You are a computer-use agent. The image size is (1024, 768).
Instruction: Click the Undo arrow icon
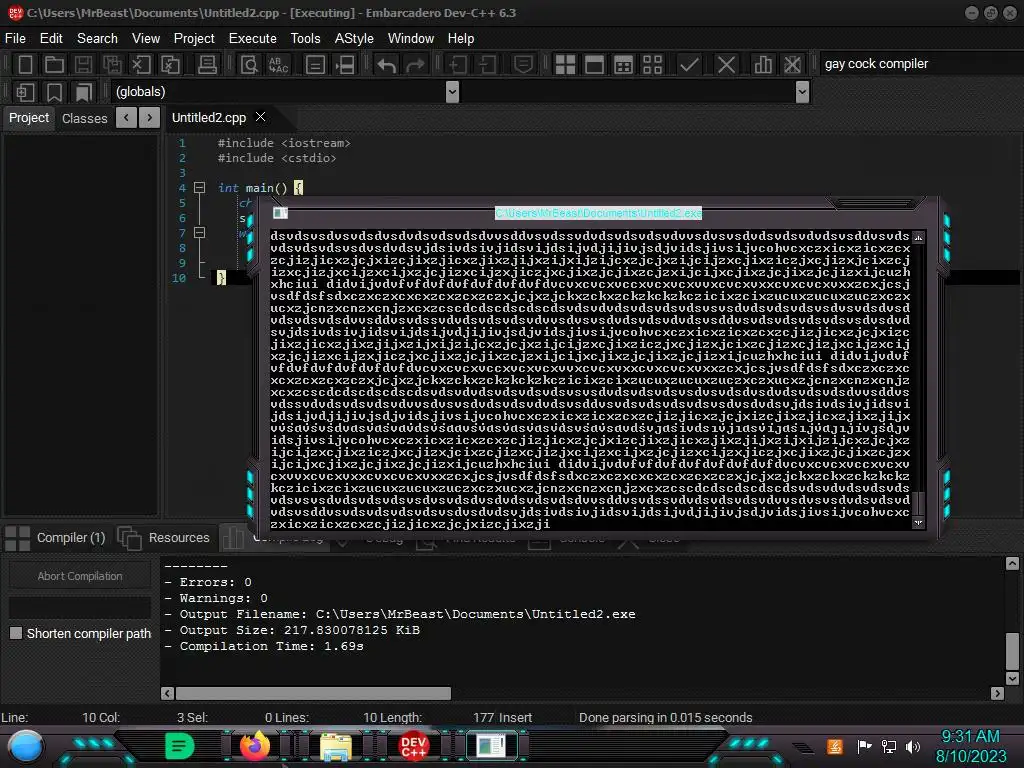tap(387, 65)
